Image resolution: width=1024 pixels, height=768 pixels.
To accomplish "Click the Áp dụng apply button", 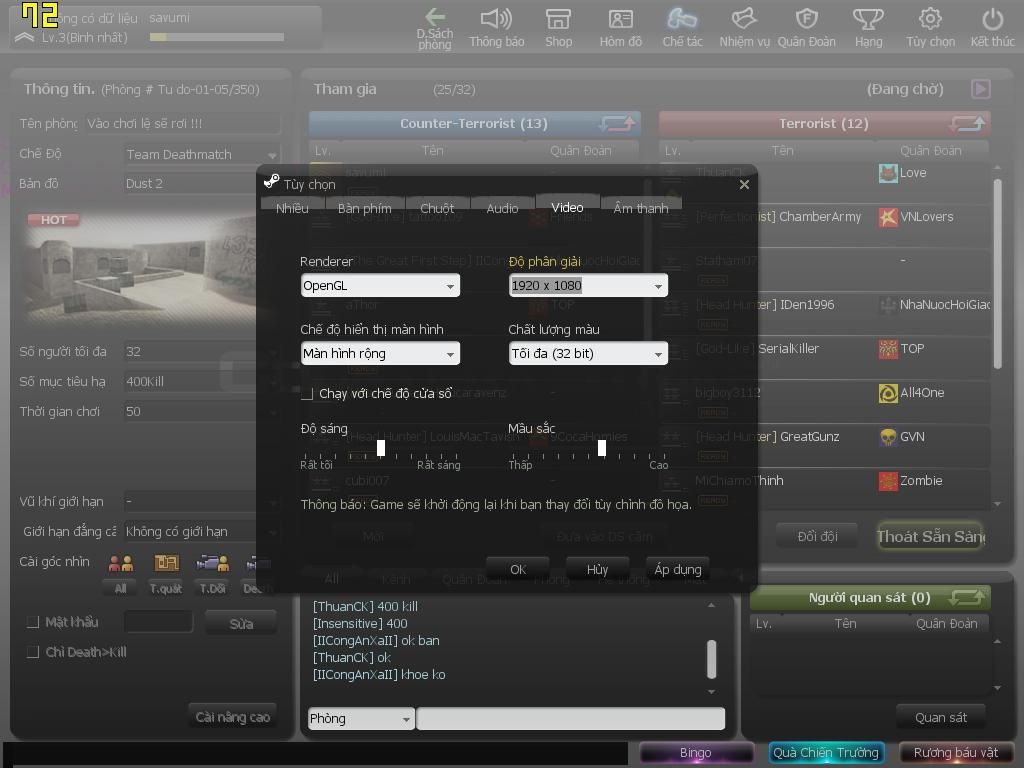I will click(x=678, y=569).
